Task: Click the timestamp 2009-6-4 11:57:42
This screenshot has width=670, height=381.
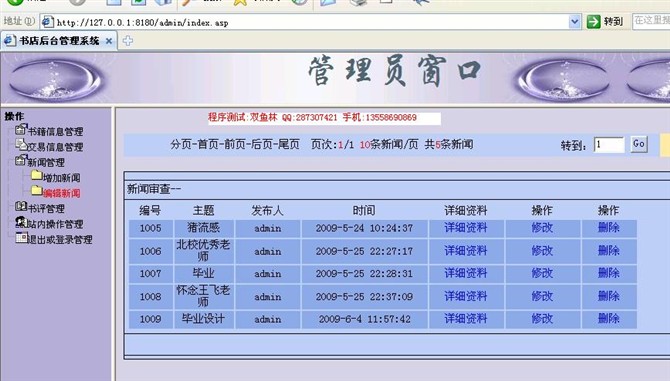Action: click(364, 319)
